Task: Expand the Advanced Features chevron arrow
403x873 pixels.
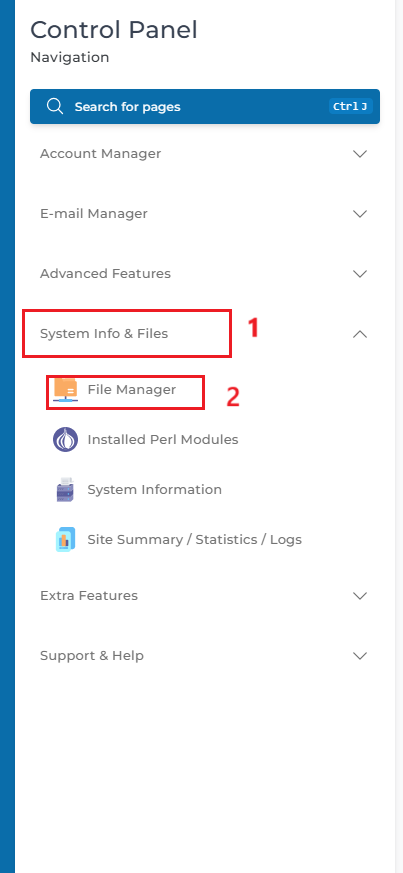Action: 360,274
